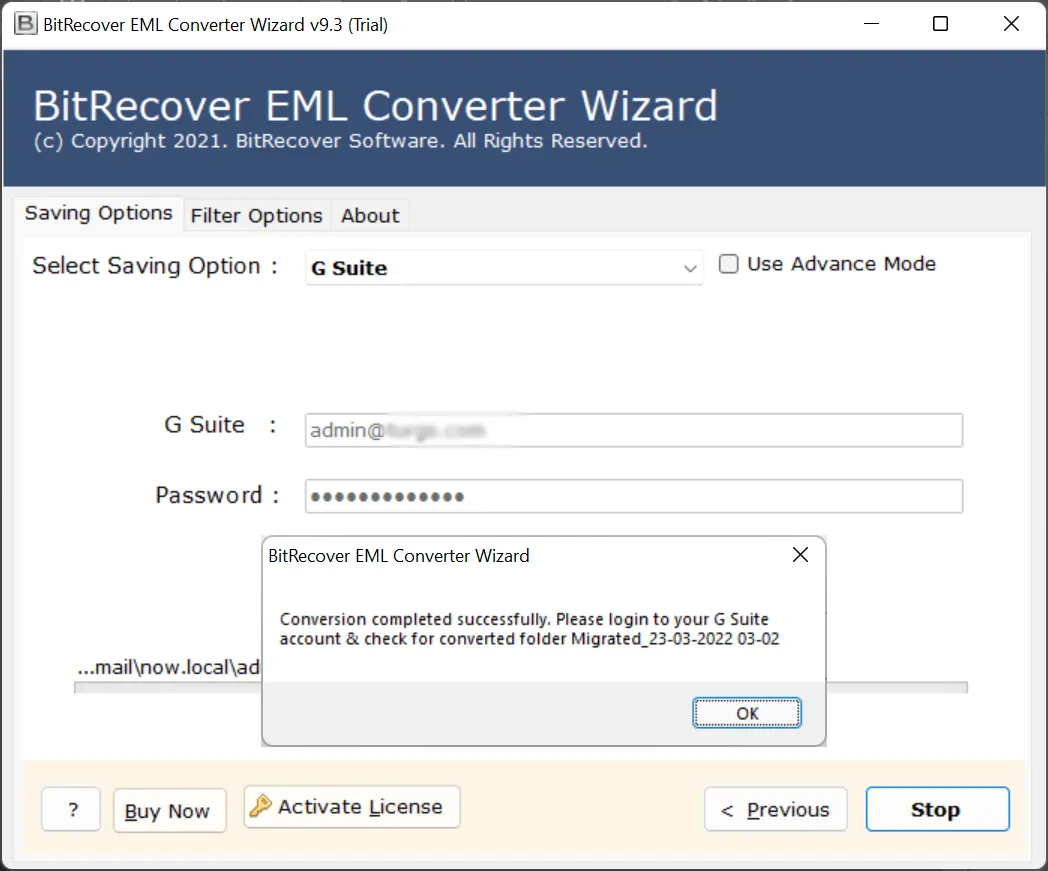This screenshot has width=1048, height=871.
Task: Switch to the Saving Options tab
Action: click(x=98, y=214)
